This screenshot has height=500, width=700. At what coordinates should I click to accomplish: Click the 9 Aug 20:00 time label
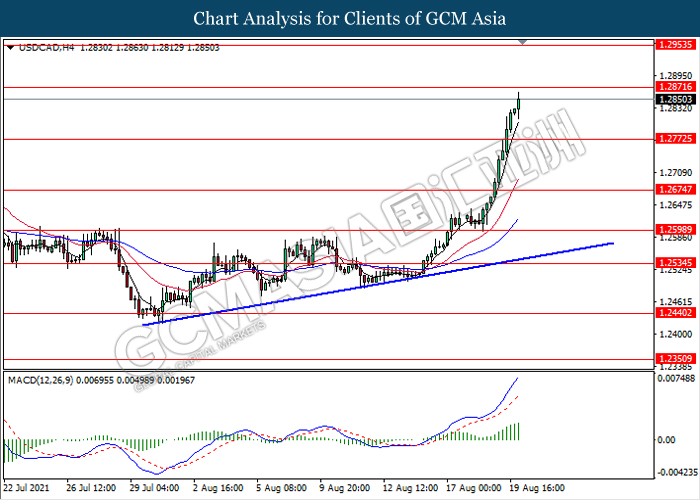[x=345, y=488]
